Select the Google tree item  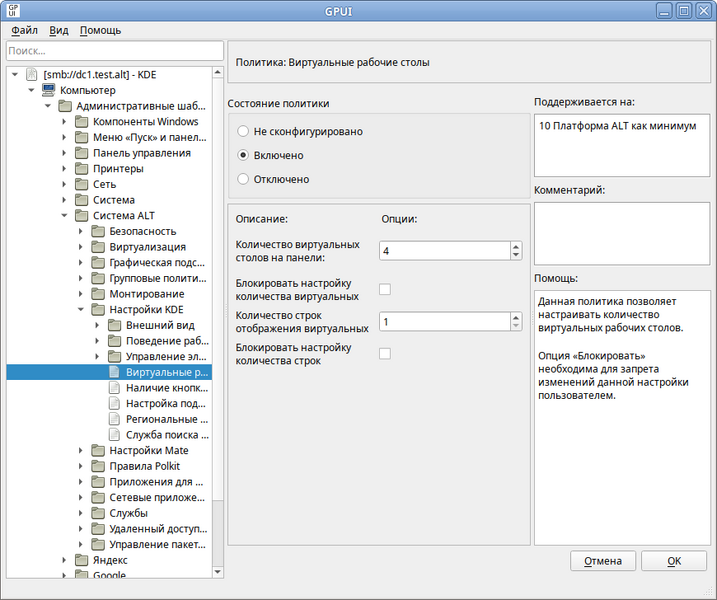click(109, 574)
